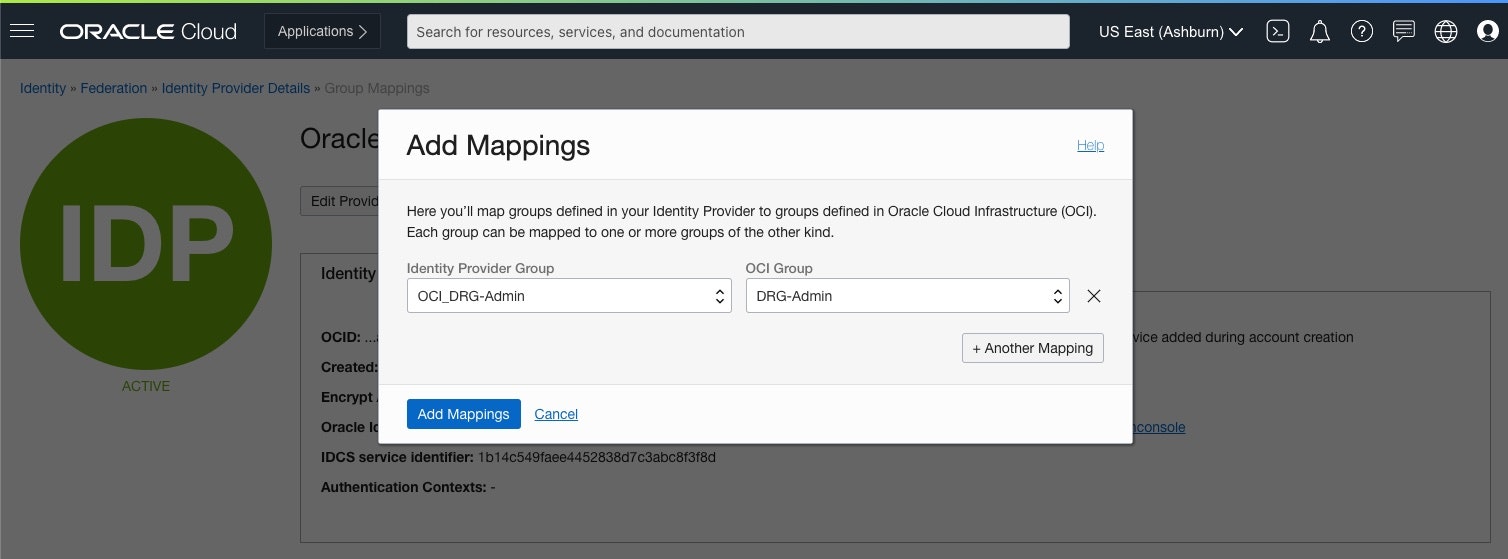Go to Identity breadcrumb
The height and width of the screenshot is (559, 1508).
(x=43, y=88)
